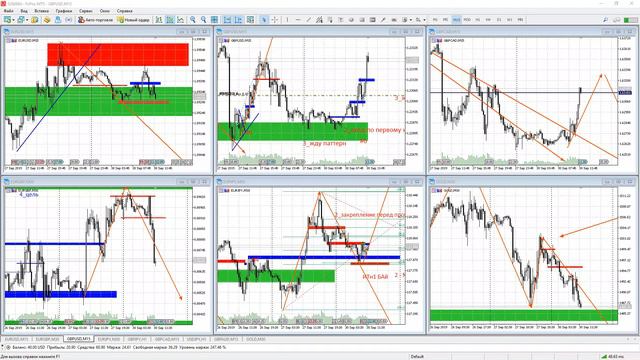The height and width of the screenshot is (360, 640).
Task: Select the crosshair tool
Action: point(275,20)
